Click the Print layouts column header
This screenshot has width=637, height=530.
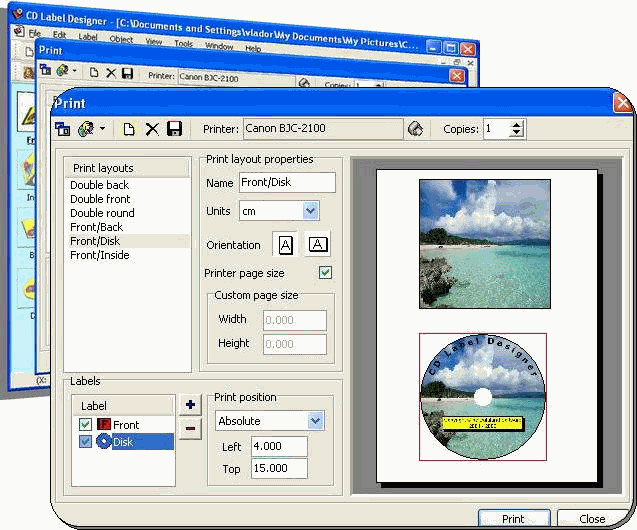127,168
